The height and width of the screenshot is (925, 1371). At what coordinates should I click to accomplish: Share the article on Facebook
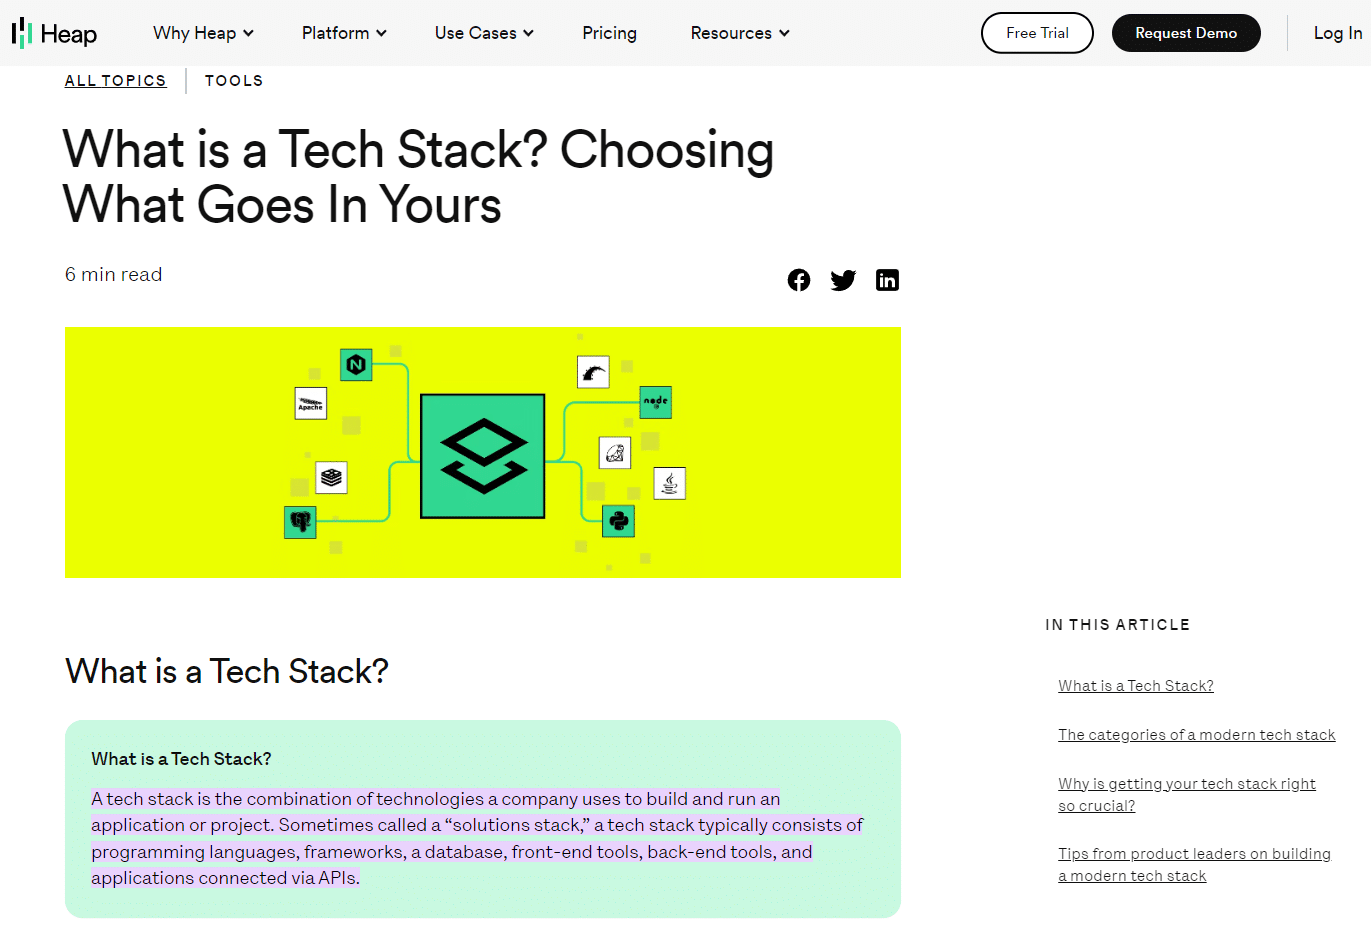798,280
